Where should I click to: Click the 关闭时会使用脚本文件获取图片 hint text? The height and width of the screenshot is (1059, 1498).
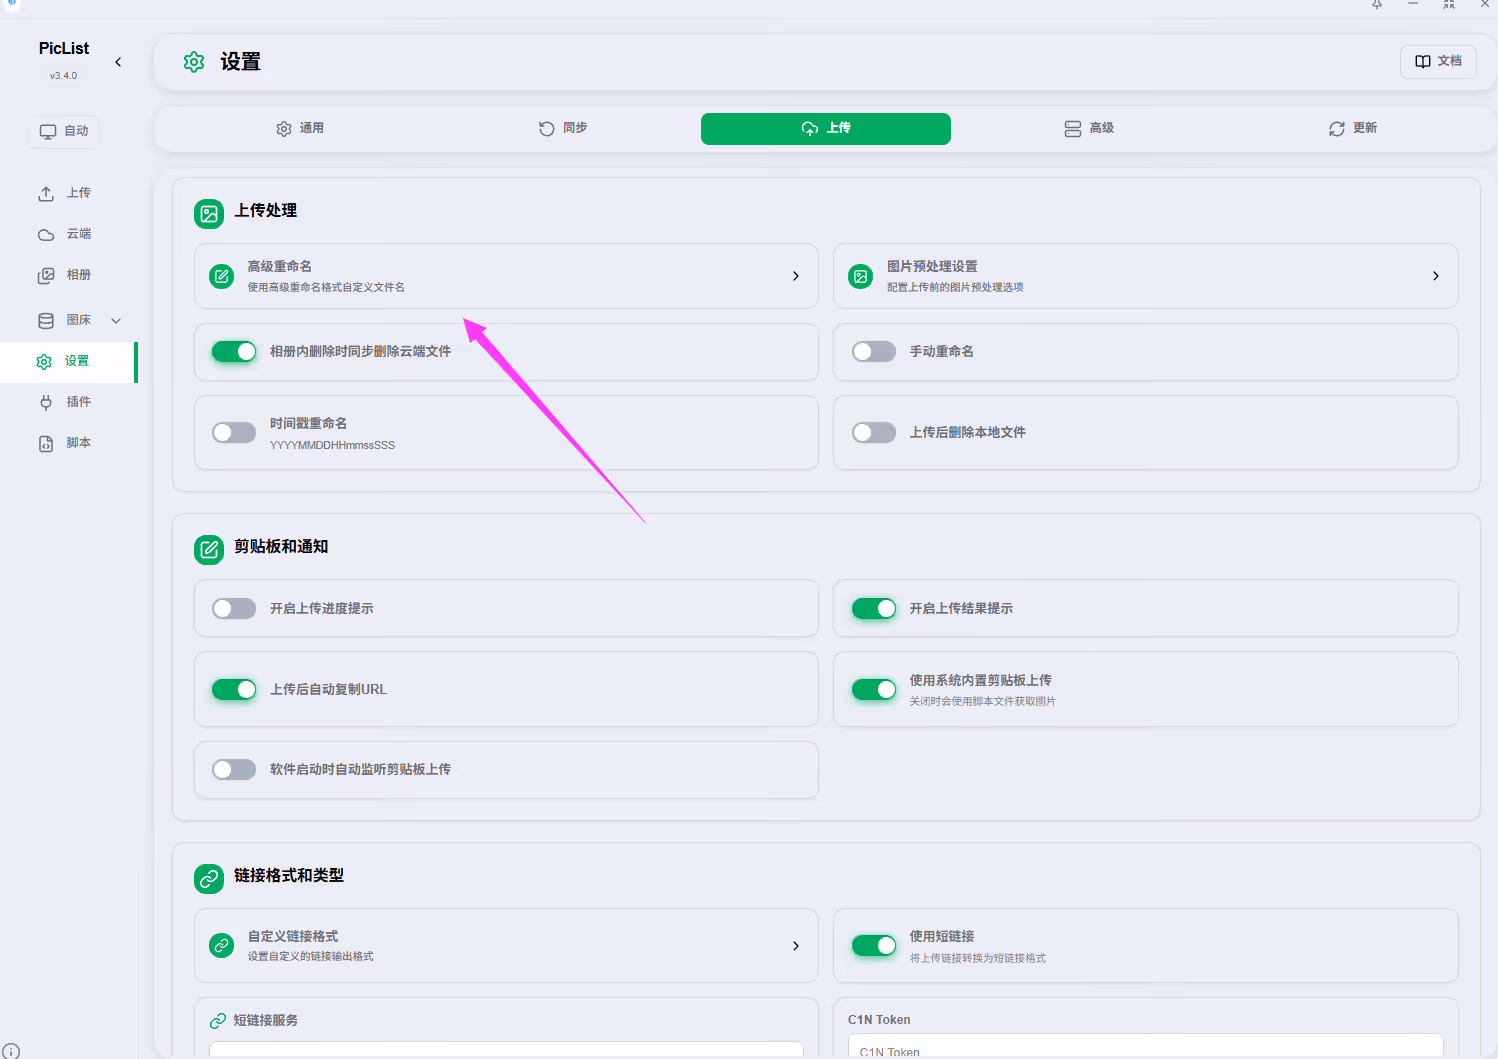pos(982,702)
